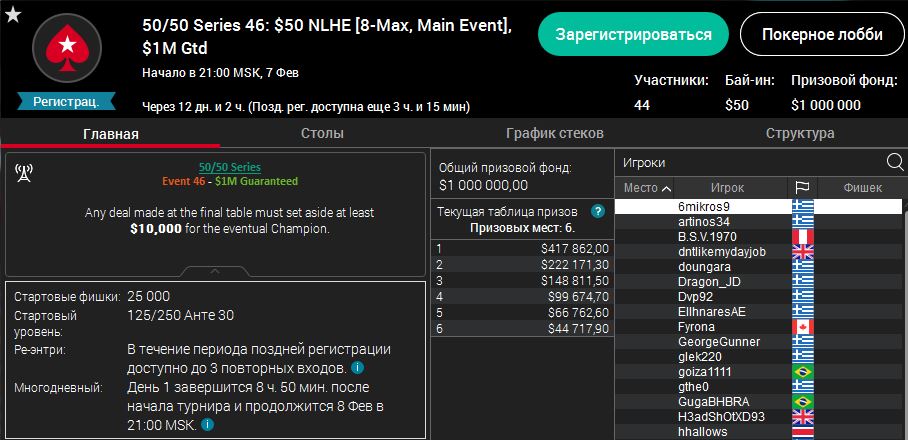Switch to the Столы tab
Screen dimensions: 908x440
click(x=322, y=133)
